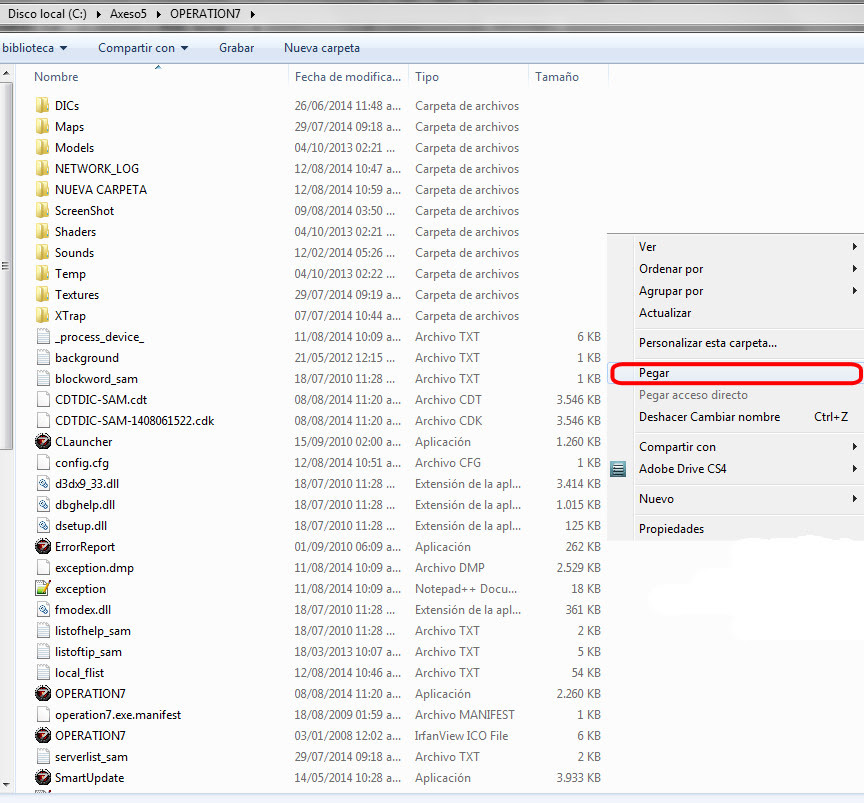Select the _process_device_ file name

tap(99, 337)
